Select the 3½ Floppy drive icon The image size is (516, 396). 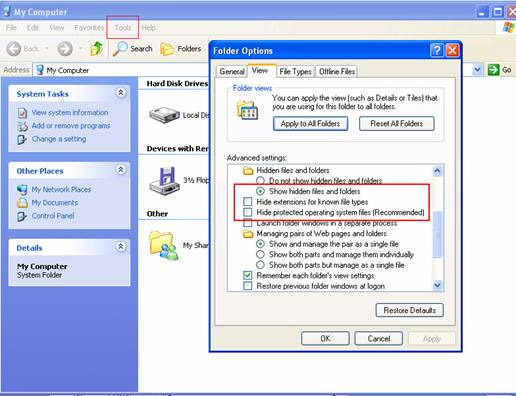click(165, 180)
